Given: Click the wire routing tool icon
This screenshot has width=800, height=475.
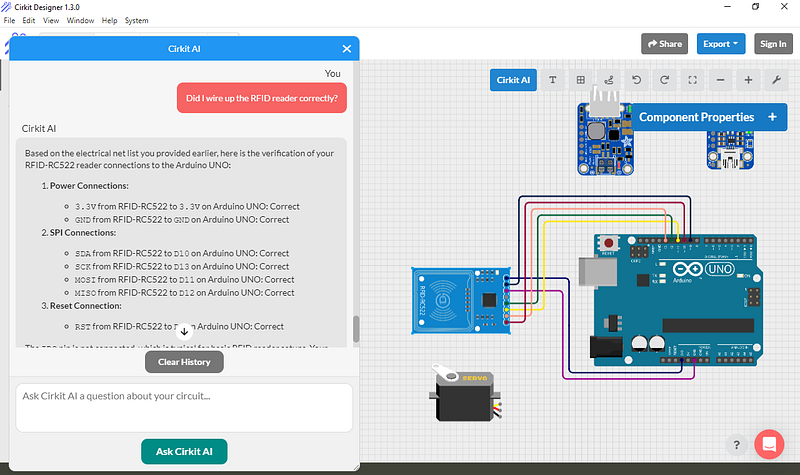Looking at the screenshot, I should 609,80.
